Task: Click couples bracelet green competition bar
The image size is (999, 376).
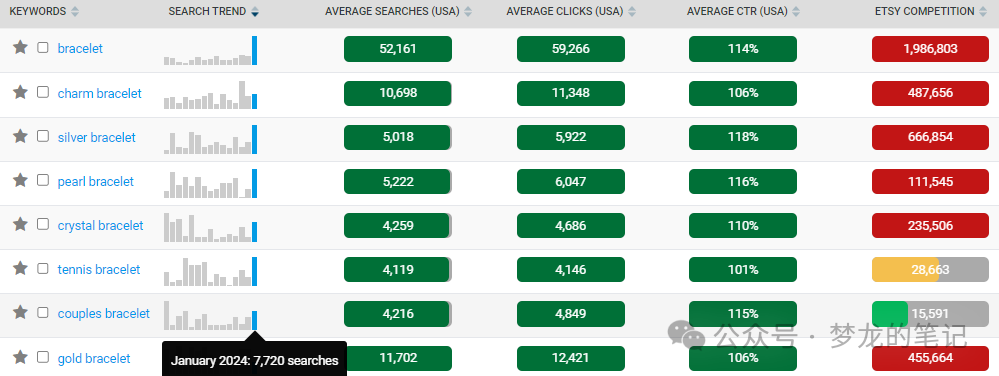Action: (889, 314)
